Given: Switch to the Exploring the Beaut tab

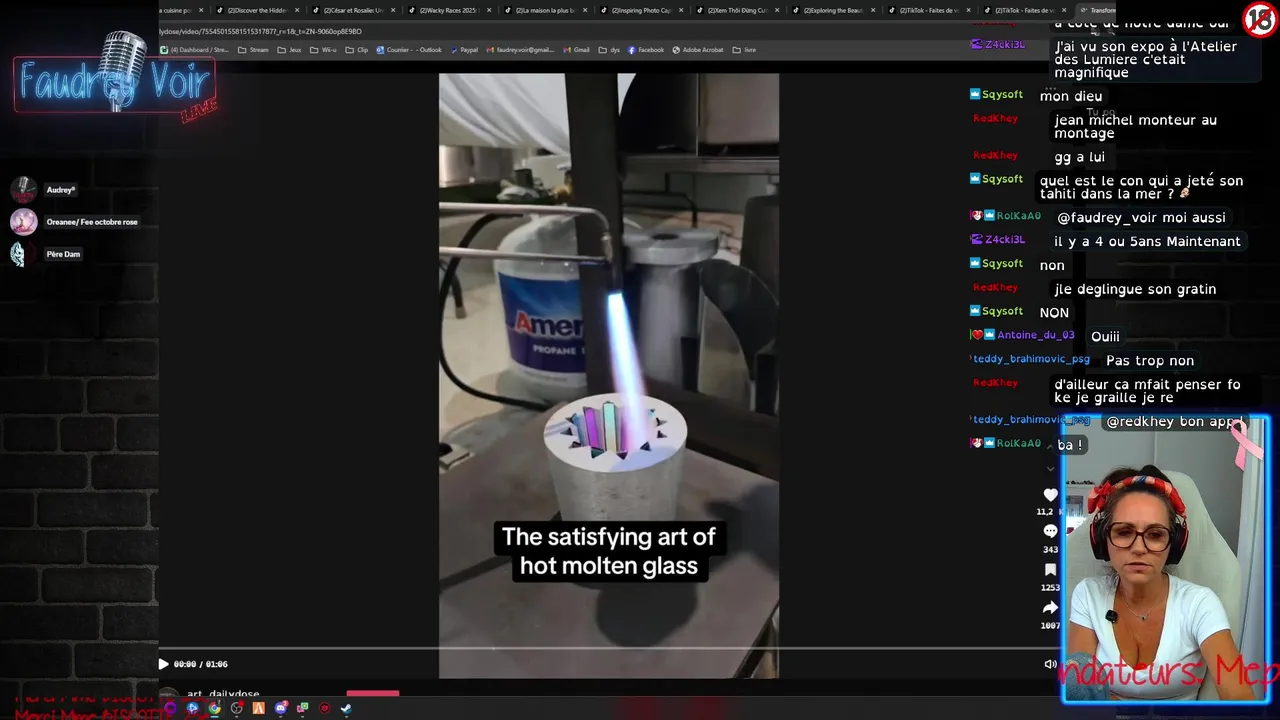Looking at the screenshot, I should click(x=833, y=10).
